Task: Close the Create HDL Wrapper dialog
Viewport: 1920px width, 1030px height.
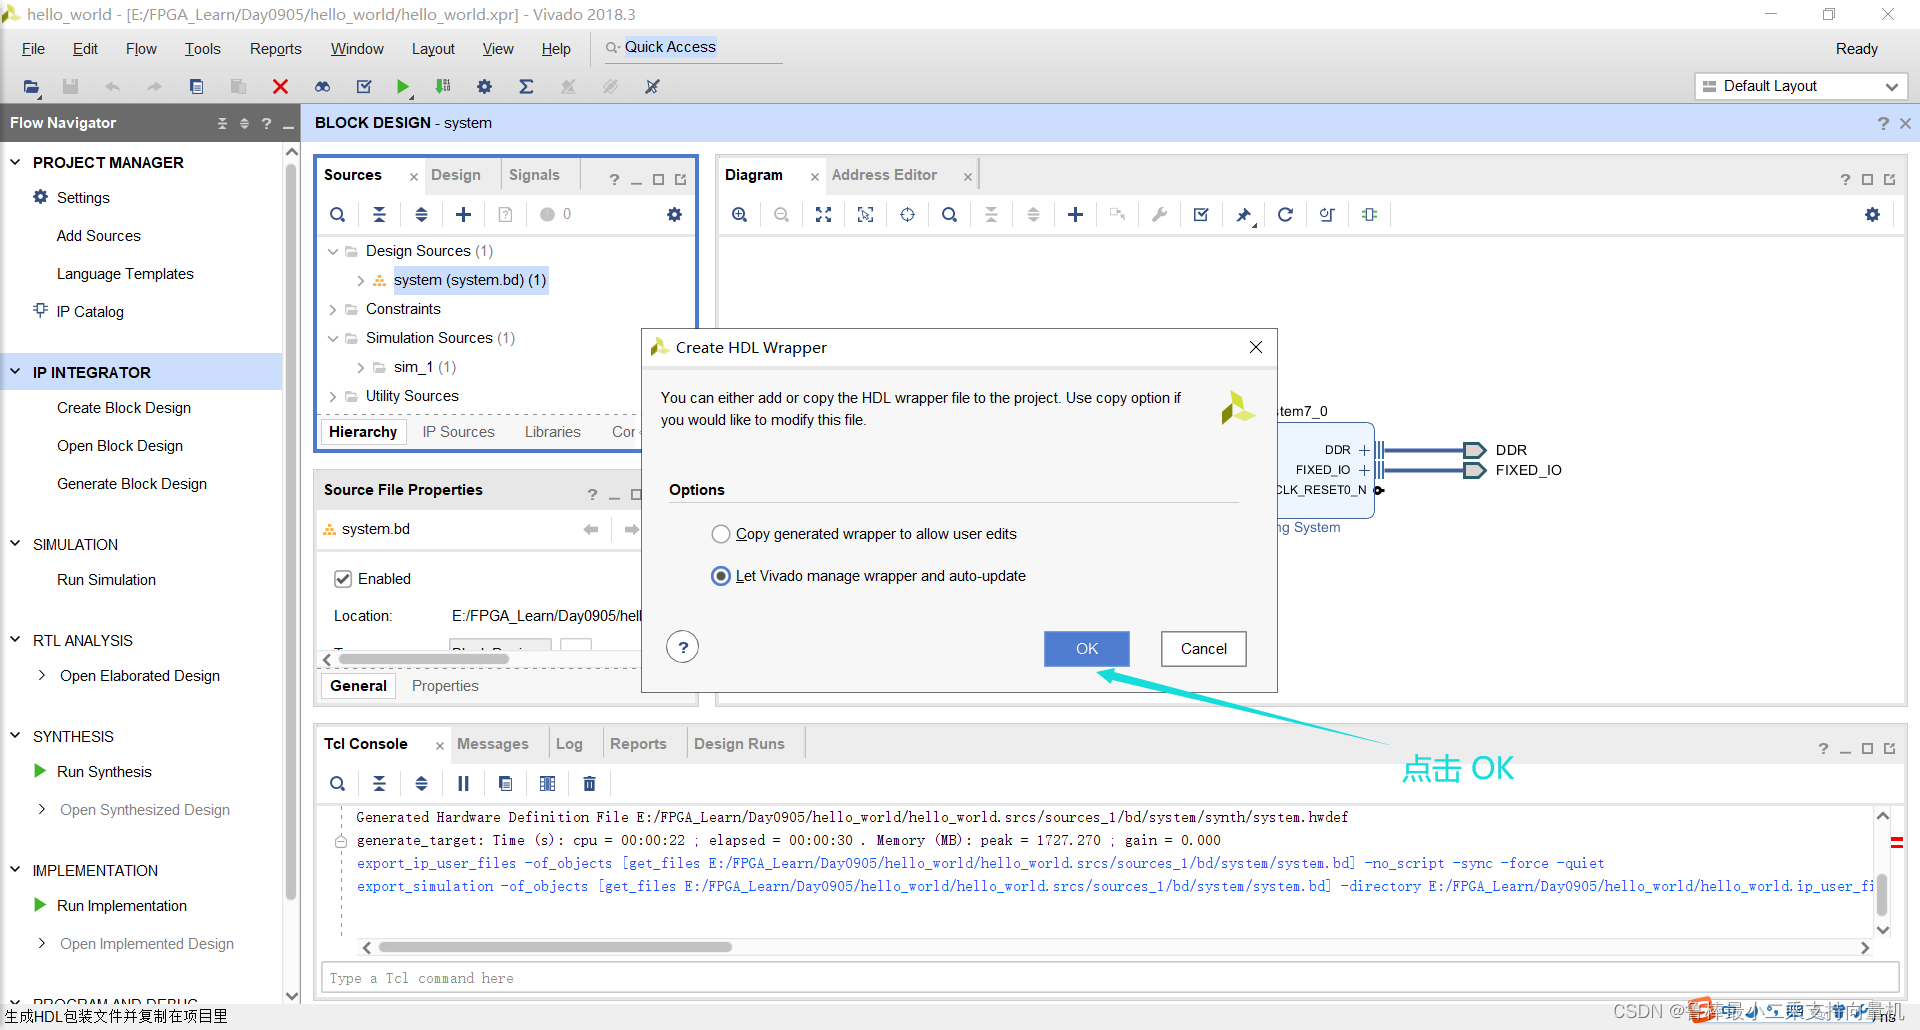Action: tap(1256, 347)
